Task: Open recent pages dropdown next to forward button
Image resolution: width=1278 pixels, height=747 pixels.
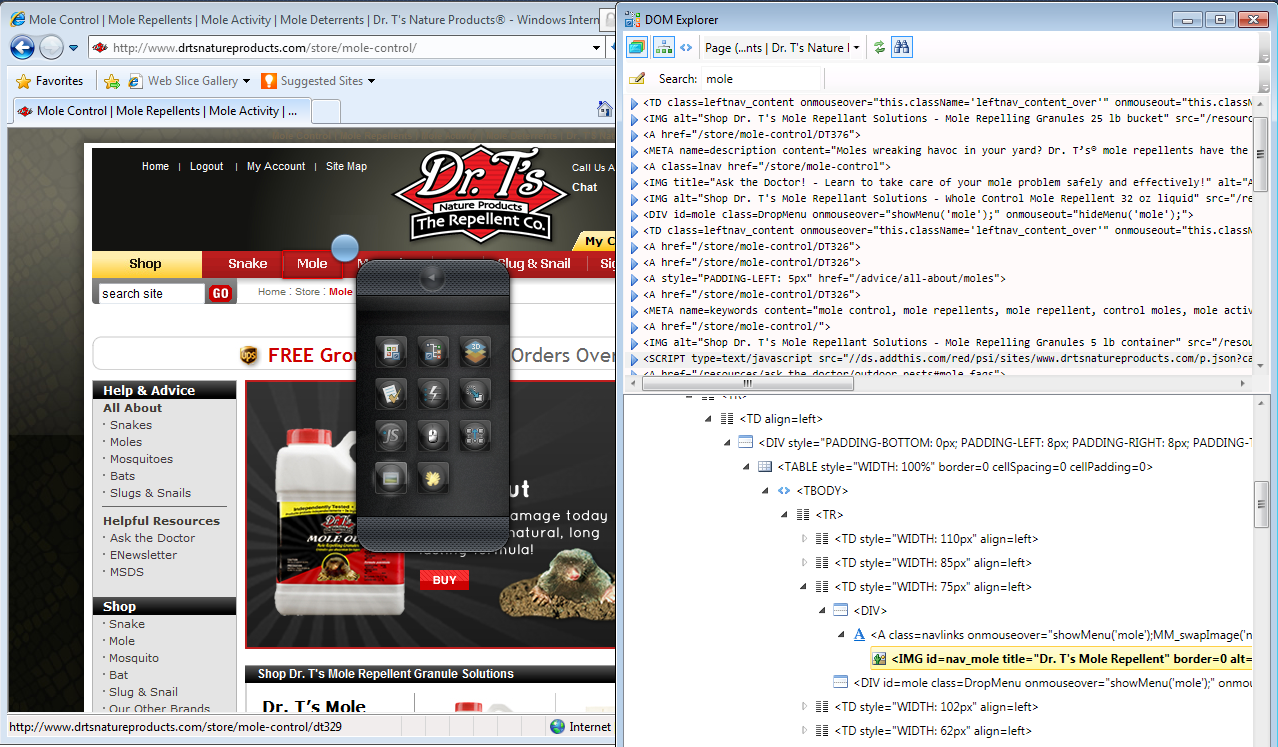Action: [x=73, y=48]
